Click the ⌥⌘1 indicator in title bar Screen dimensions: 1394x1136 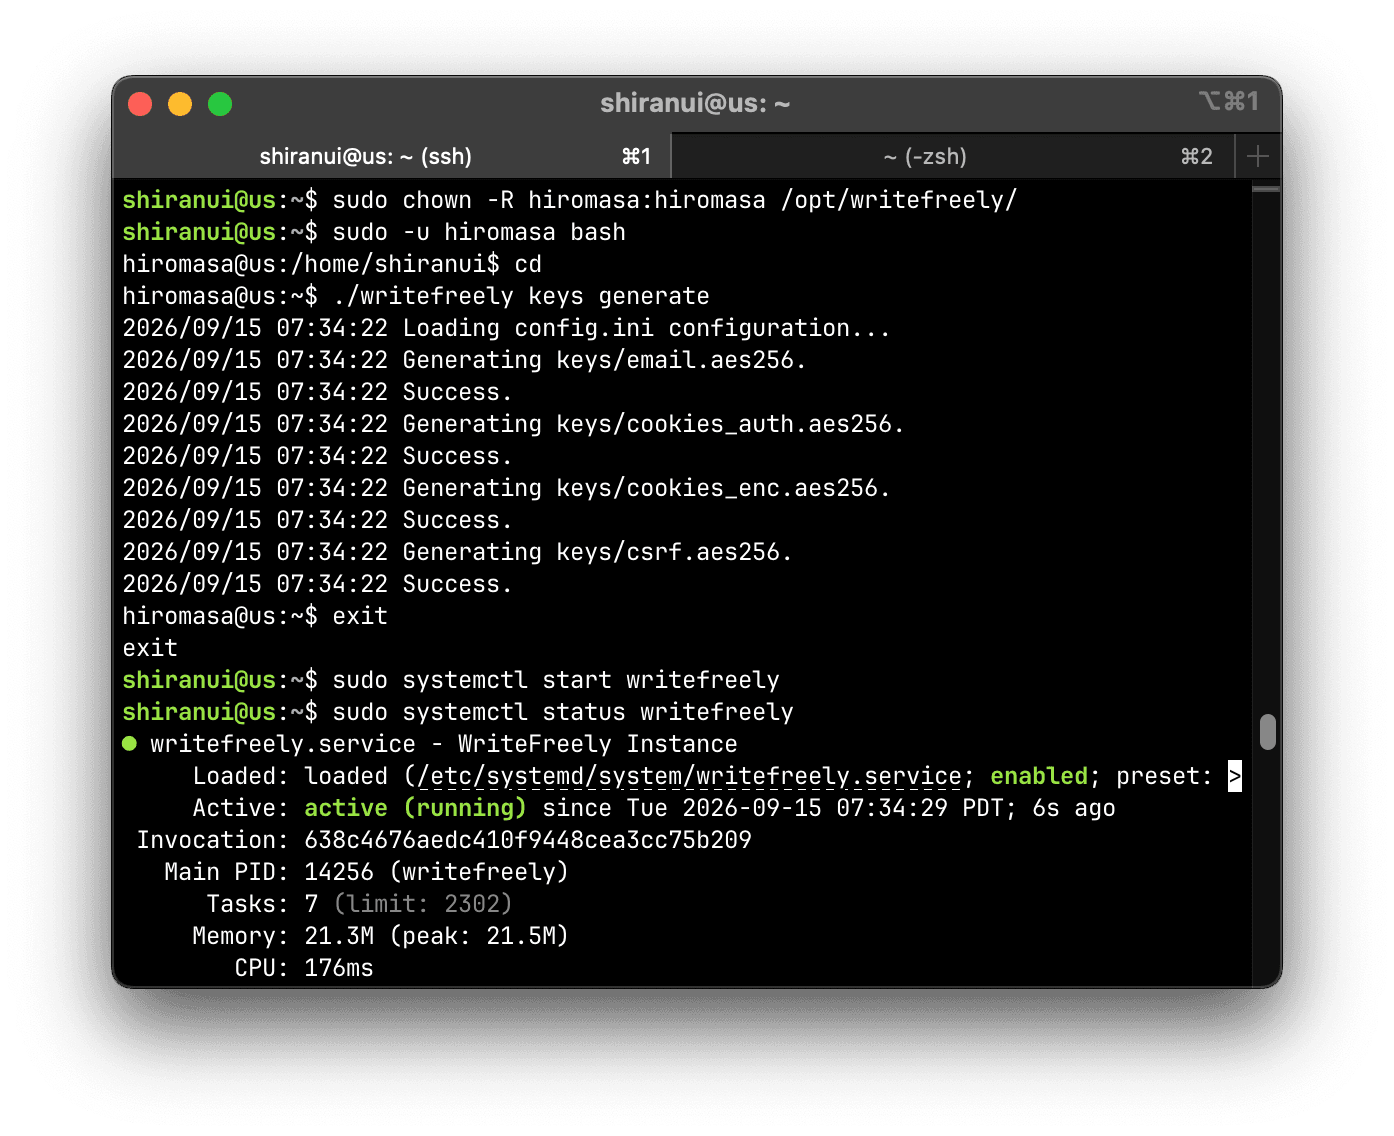coord(1228,101)
